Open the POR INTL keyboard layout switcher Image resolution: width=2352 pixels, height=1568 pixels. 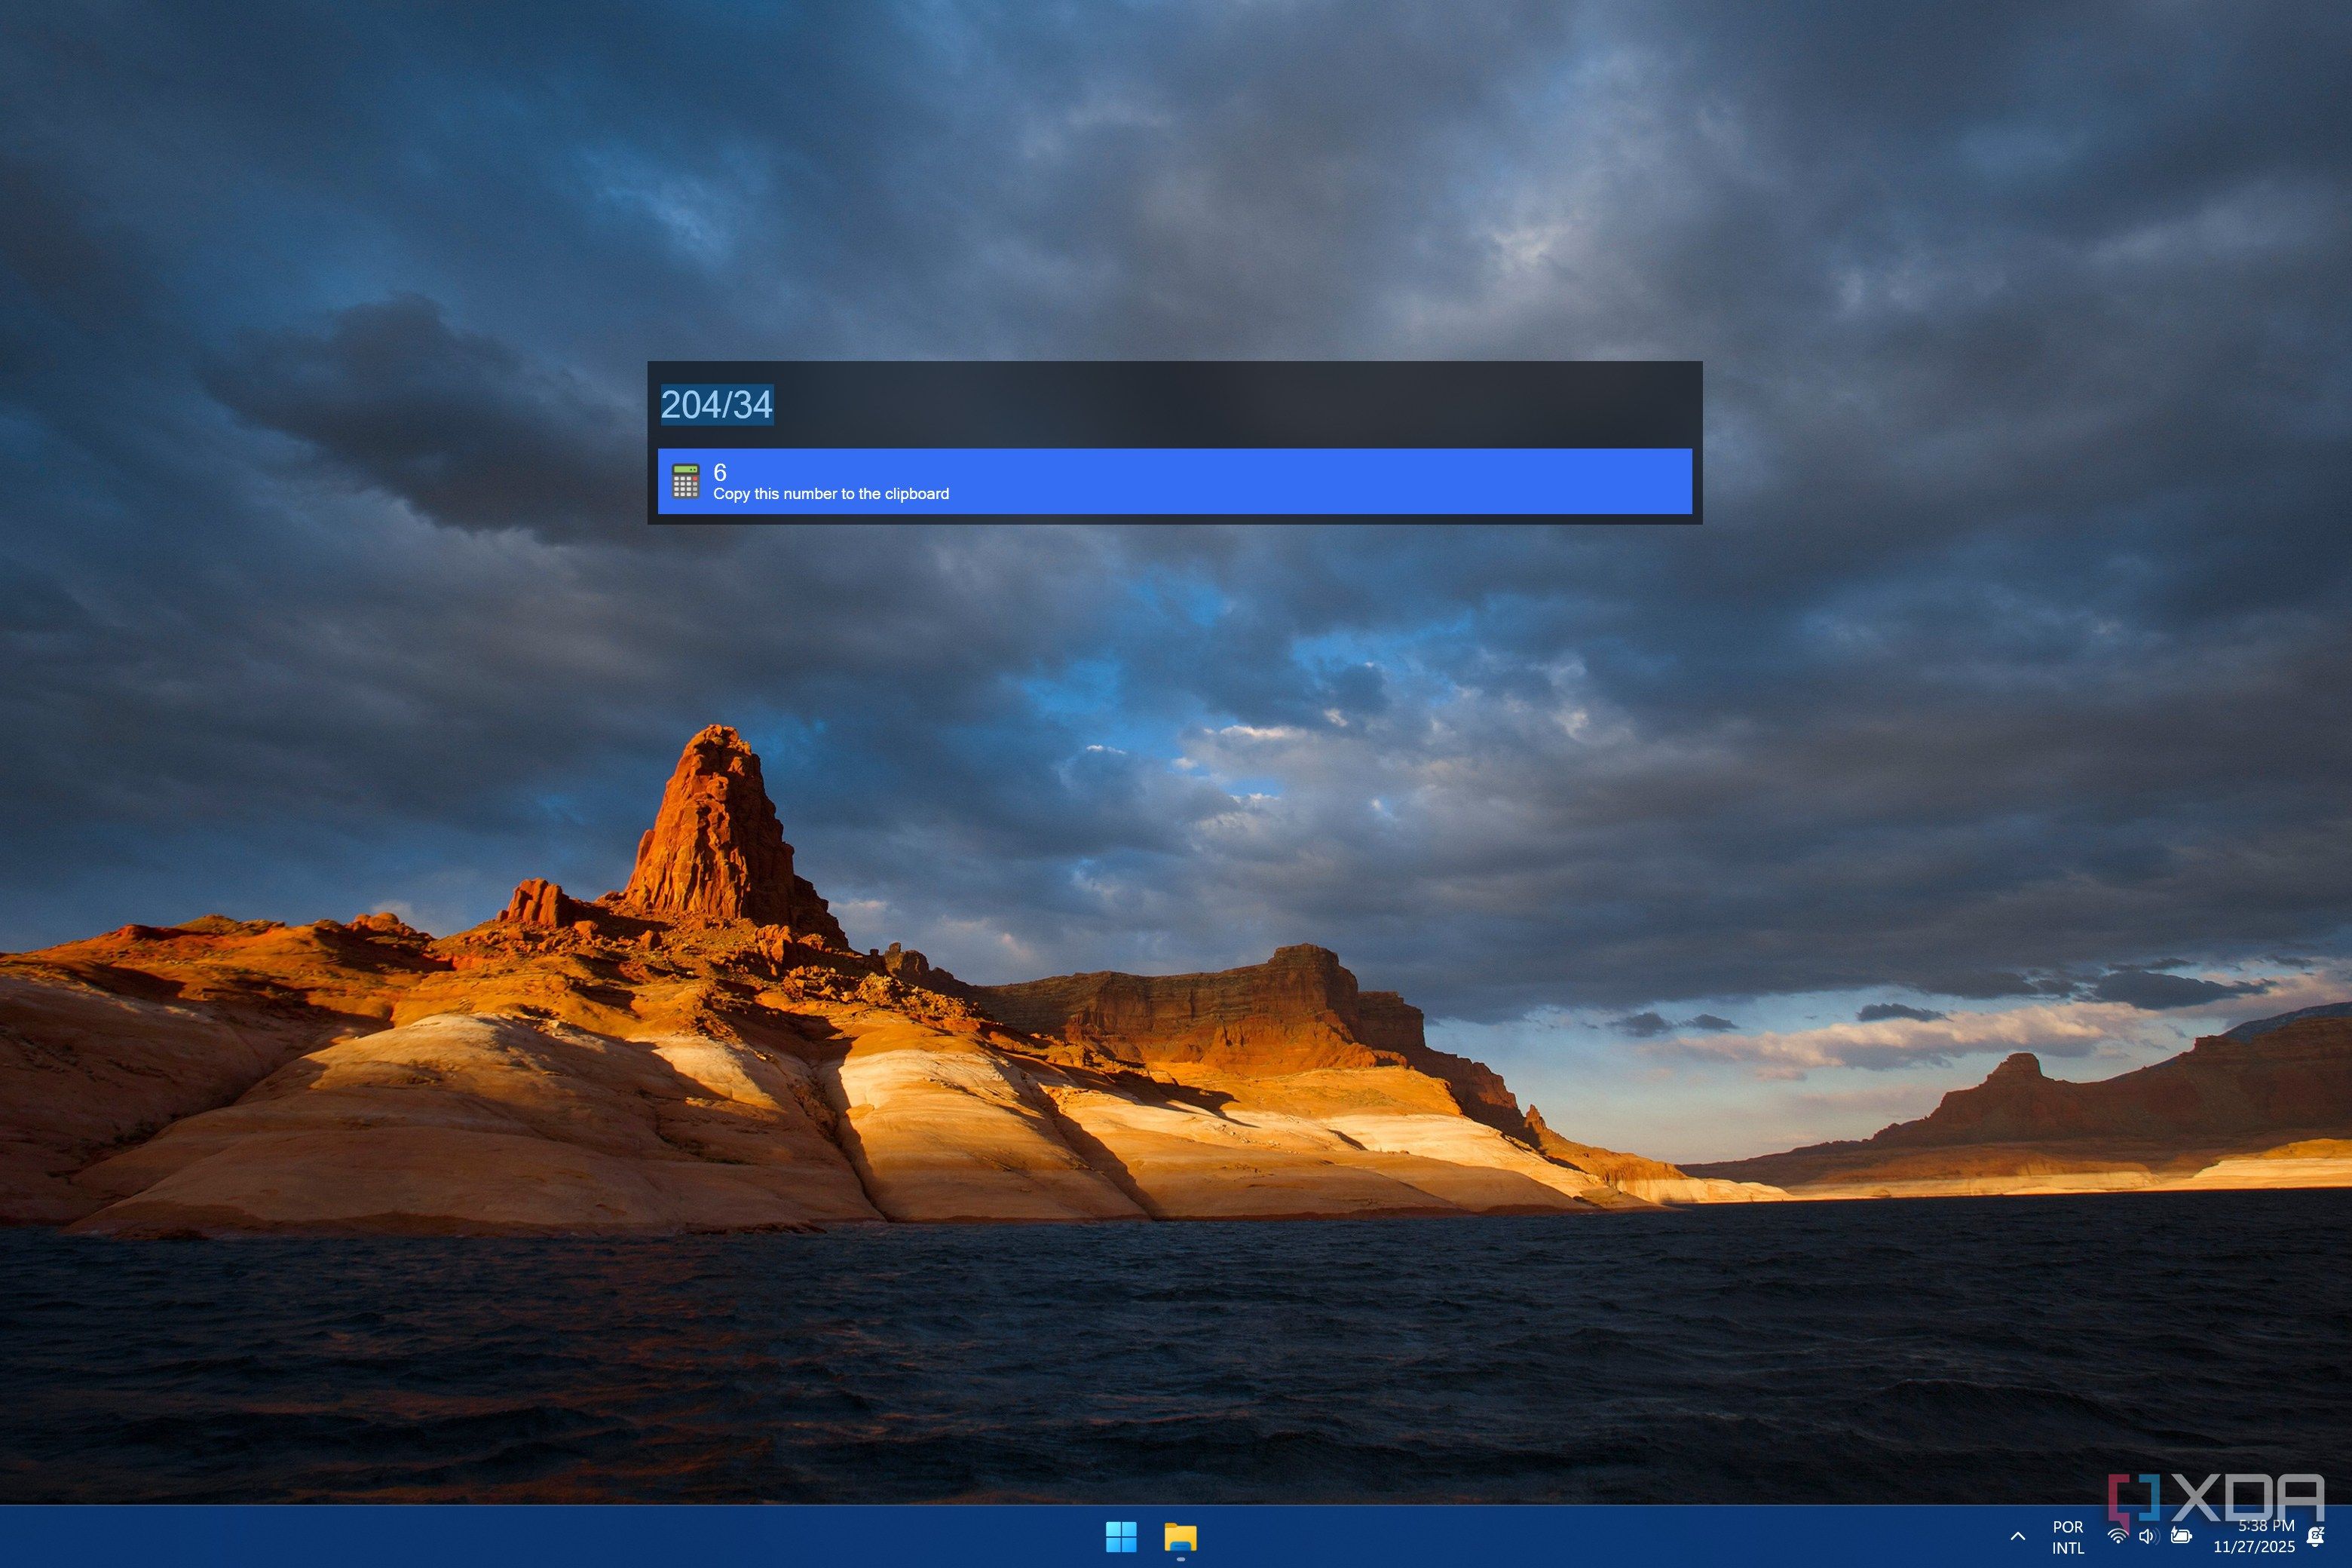(x=2068, y=1538)
